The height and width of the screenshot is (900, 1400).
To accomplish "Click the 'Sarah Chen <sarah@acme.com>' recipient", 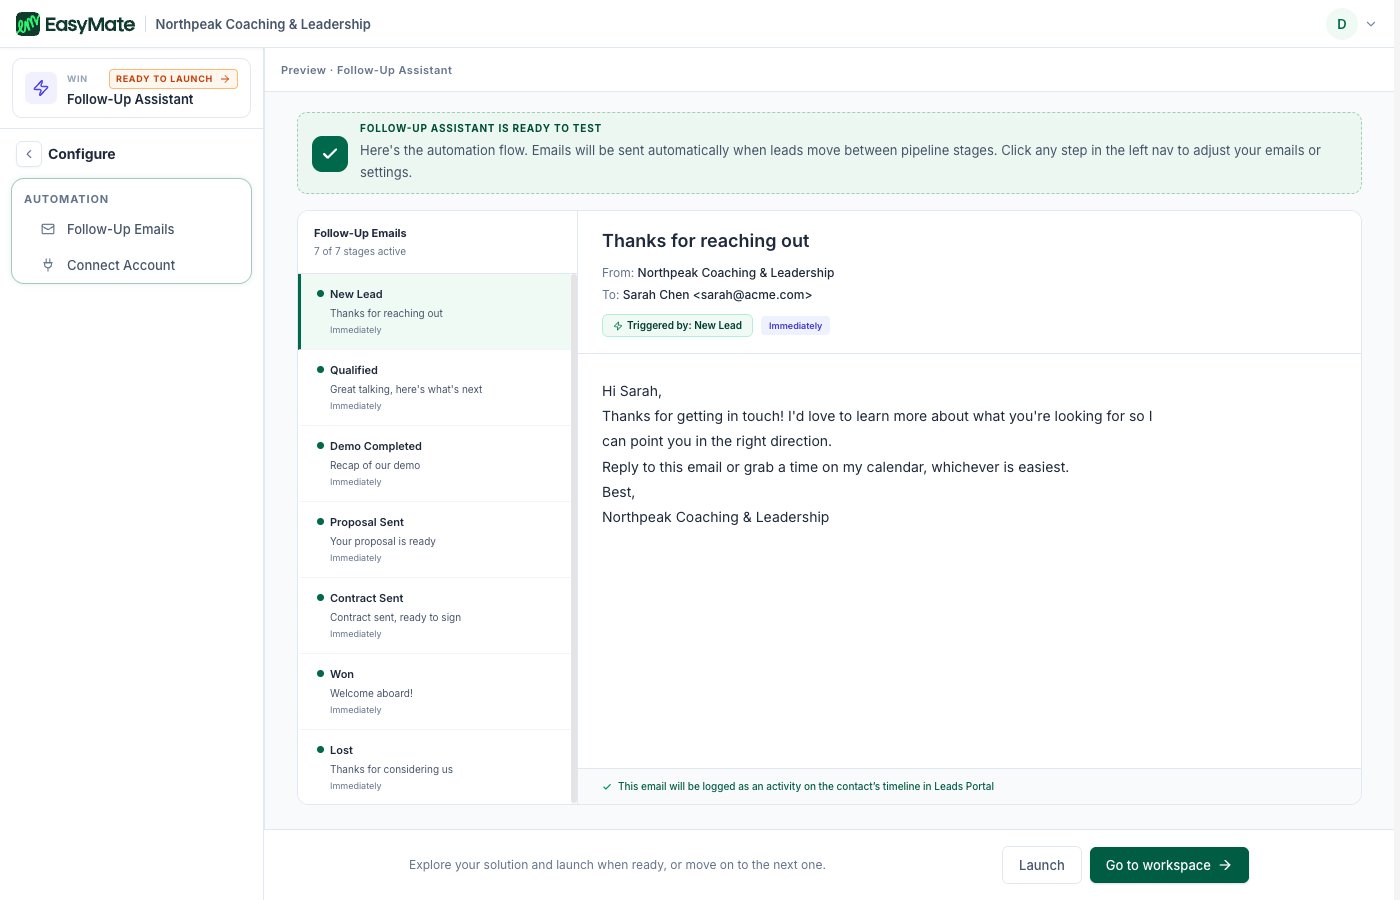I will [717, 295].
